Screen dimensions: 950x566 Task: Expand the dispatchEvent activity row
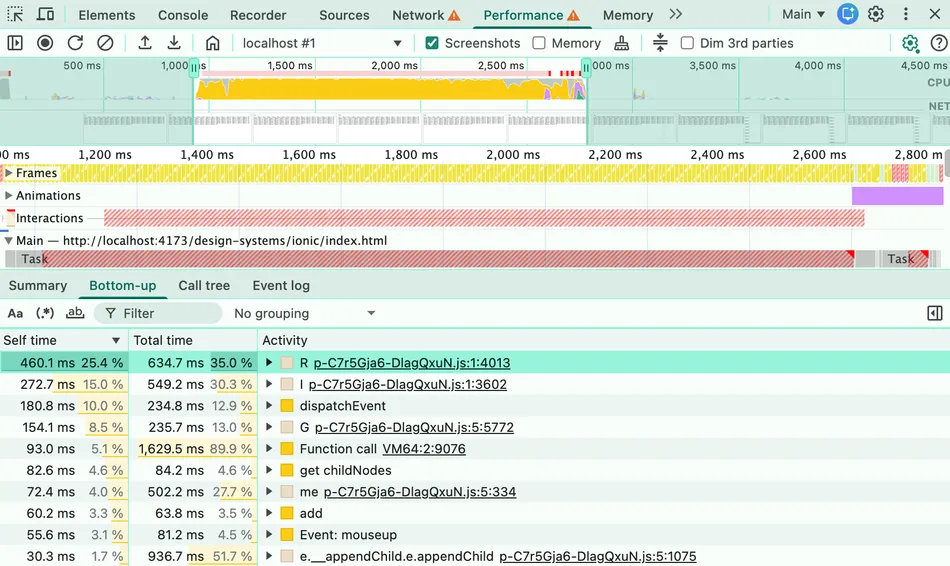point(269,405)
